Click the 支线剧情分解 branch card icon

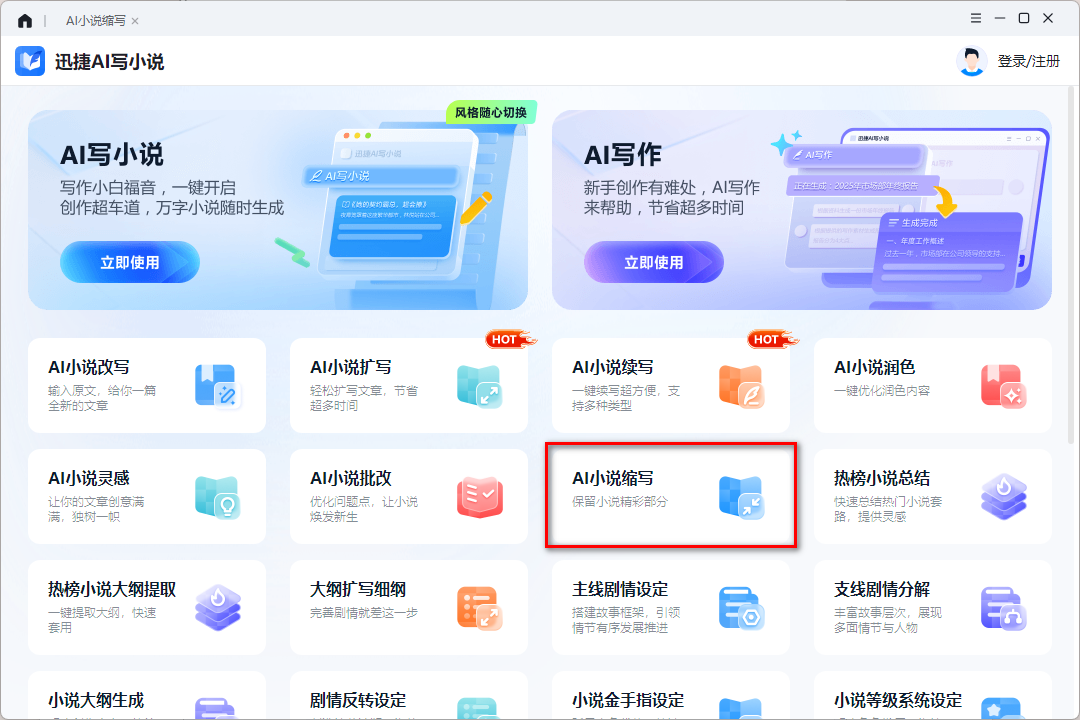(x=1004, y=608)
